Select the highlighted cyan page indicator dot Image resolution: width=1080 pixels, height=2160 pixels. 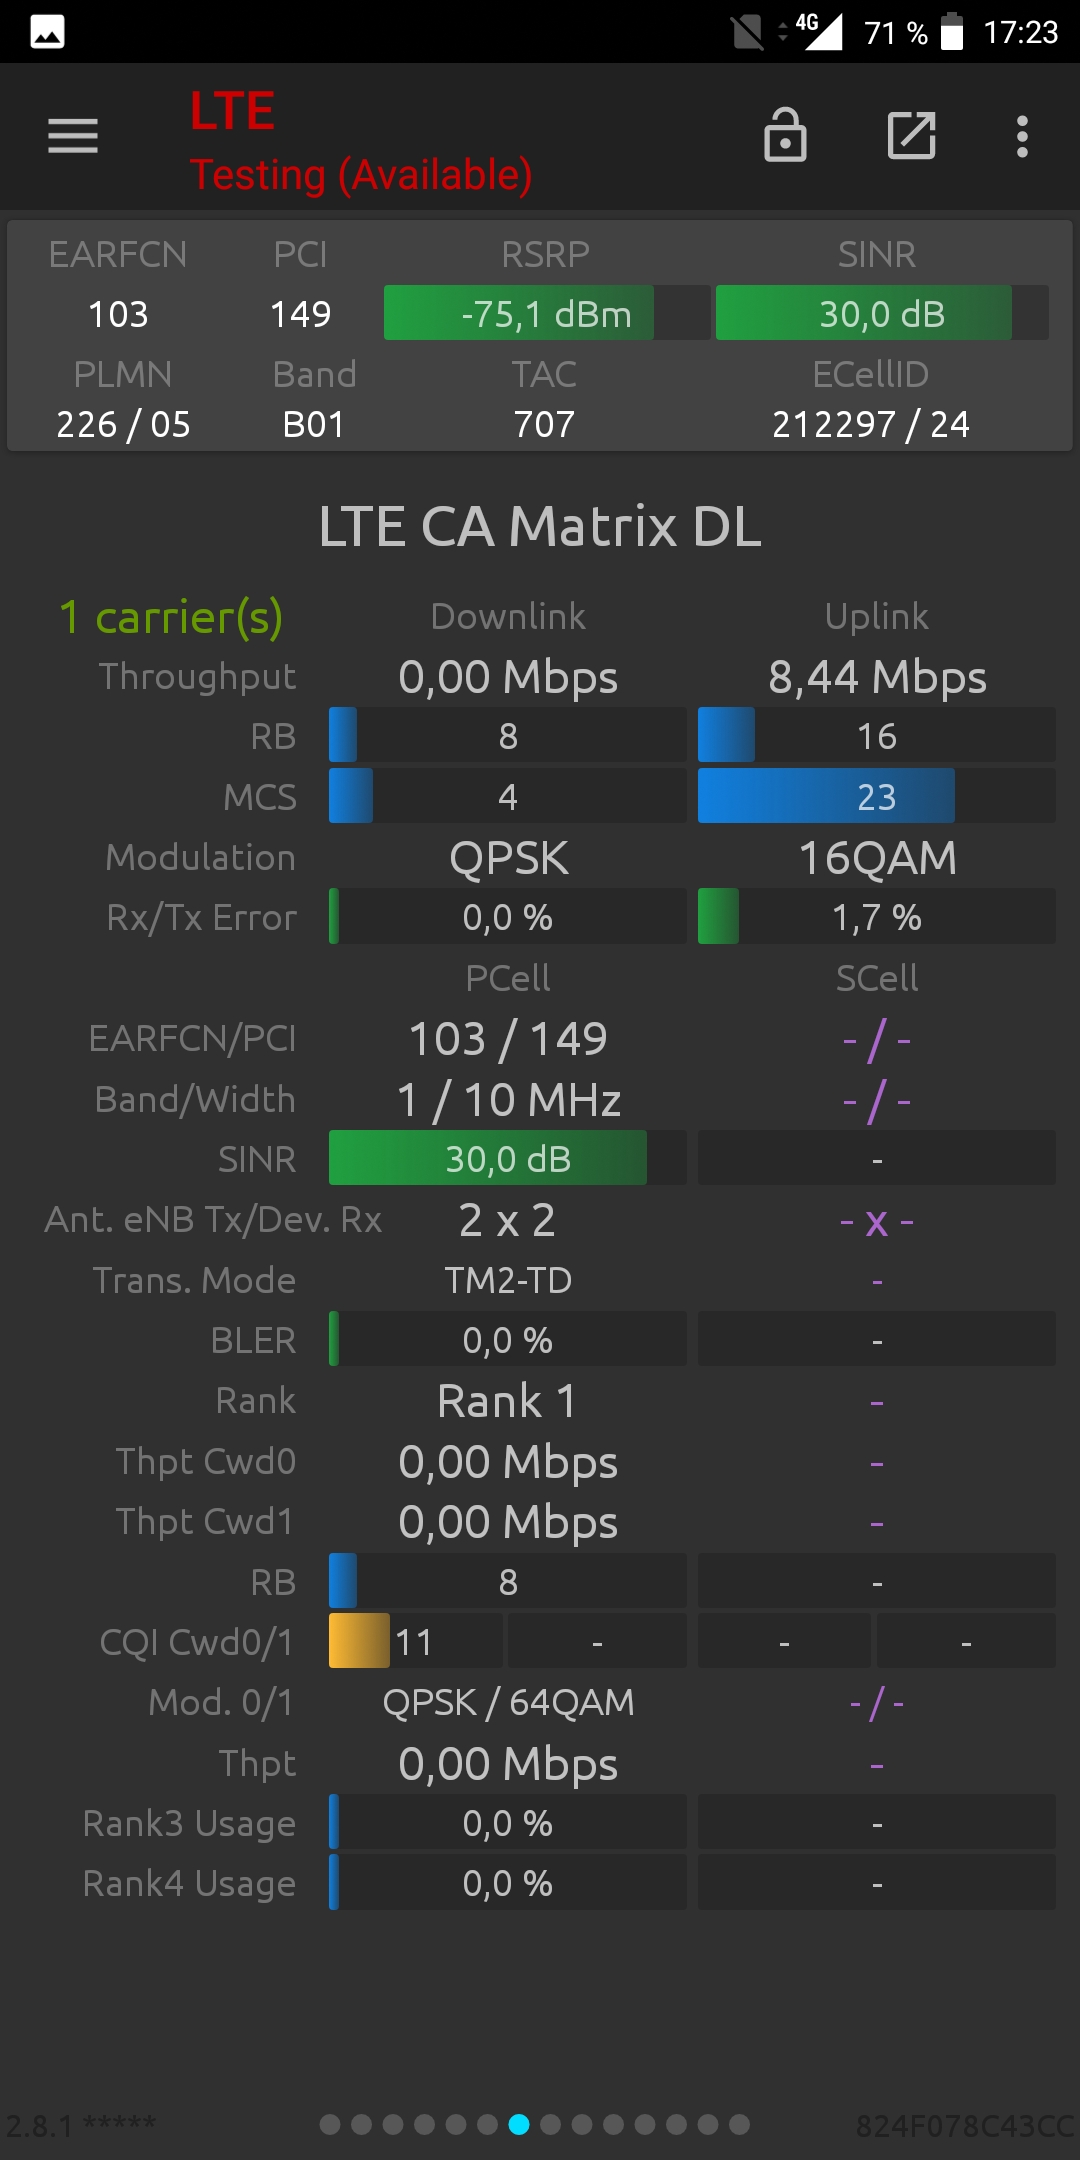519,2124
